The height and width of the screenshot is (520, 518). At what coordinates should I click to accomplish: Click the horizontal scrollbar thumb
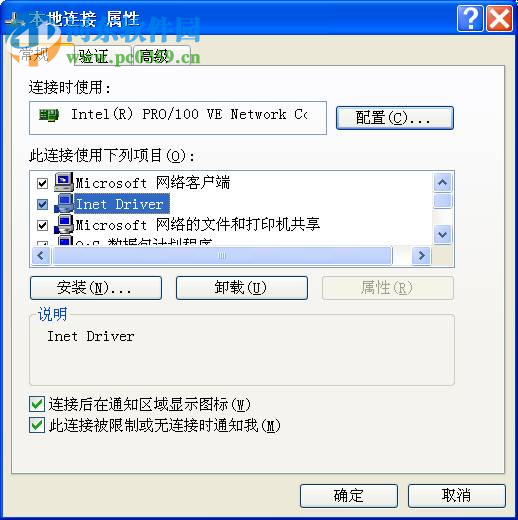point(222,256)
